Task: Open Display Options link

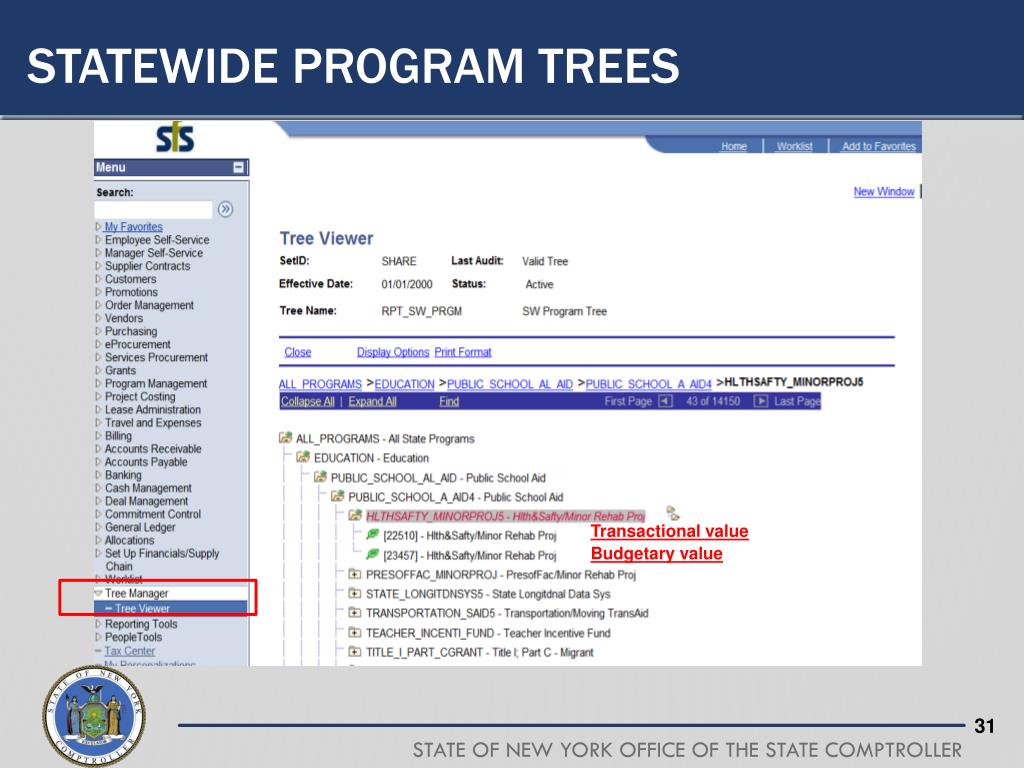Action: coord(393,352)
